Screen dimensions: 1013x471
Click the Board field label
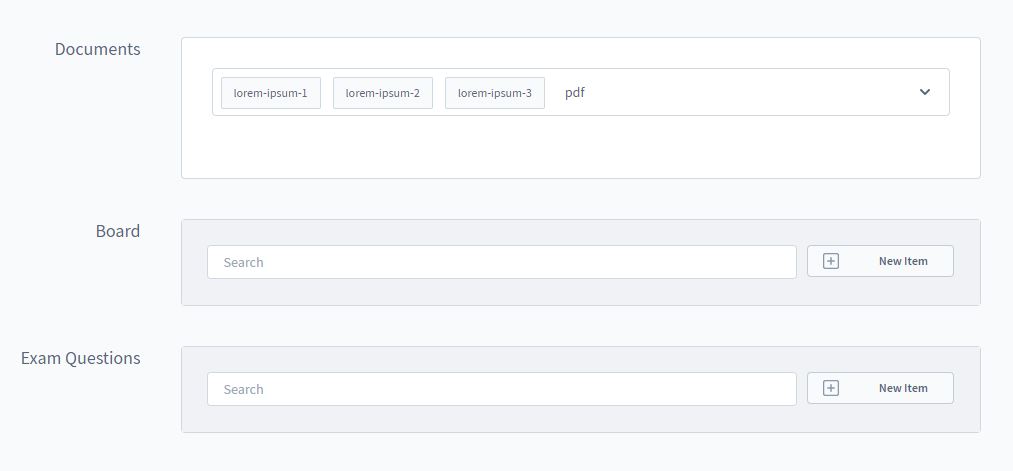[118, 231]
